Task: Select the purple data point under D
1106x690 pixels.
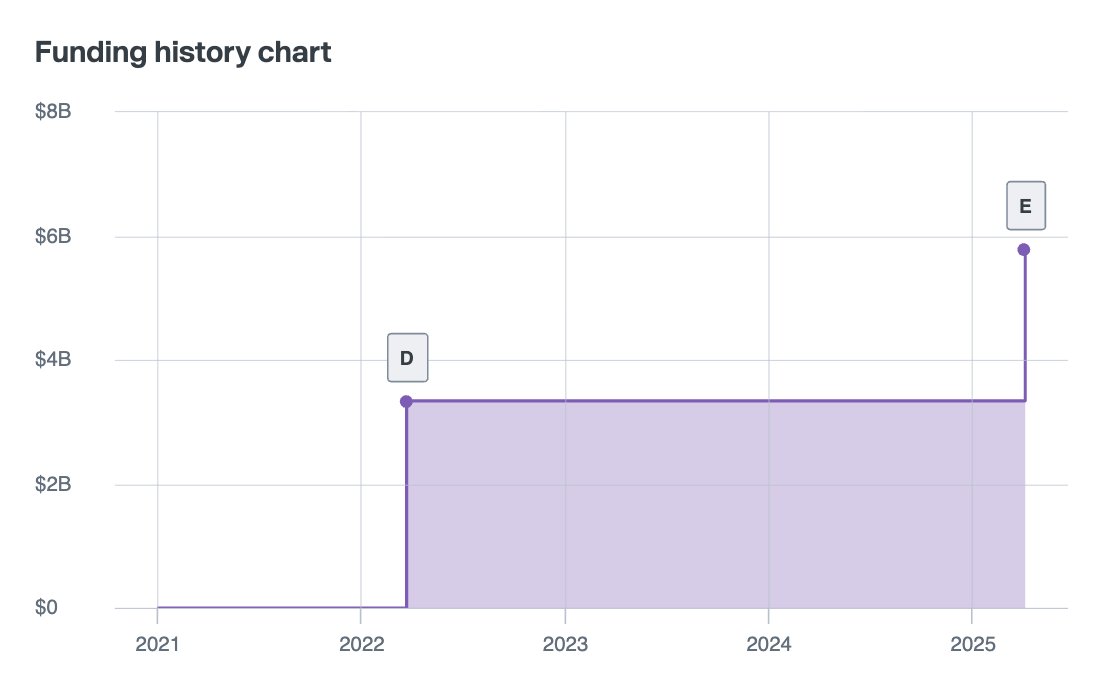Action: click(x=406, y=401)
